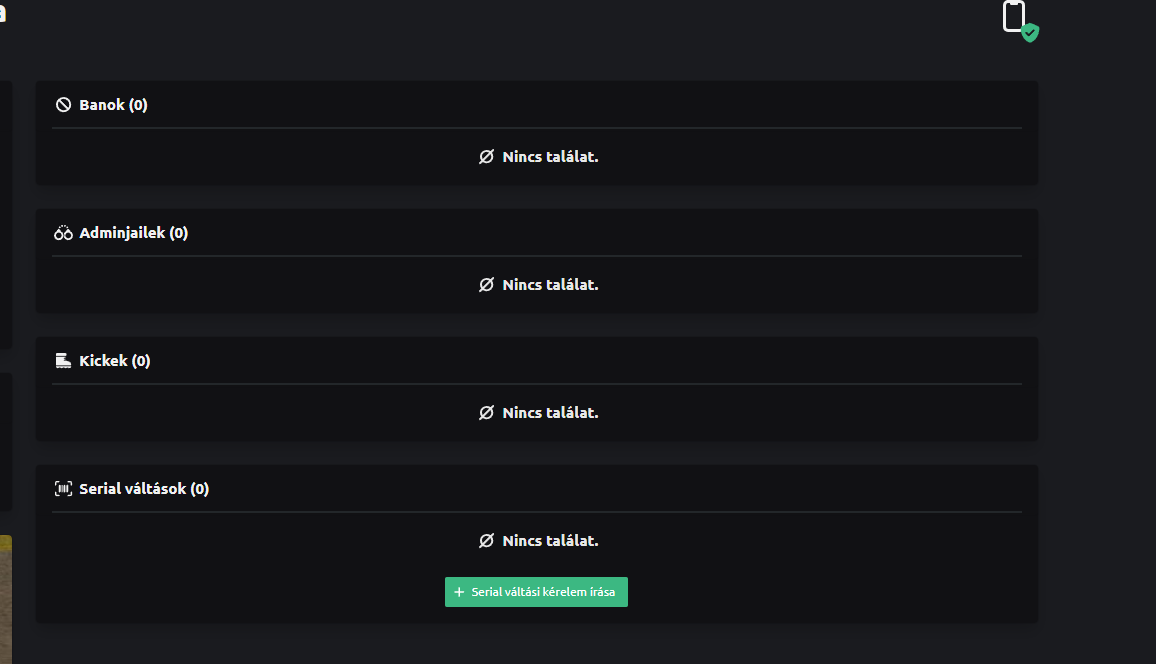Click the boot icon beside Kickek
This screenshot has width=1156, height=664.
click(x=63, y=361)
